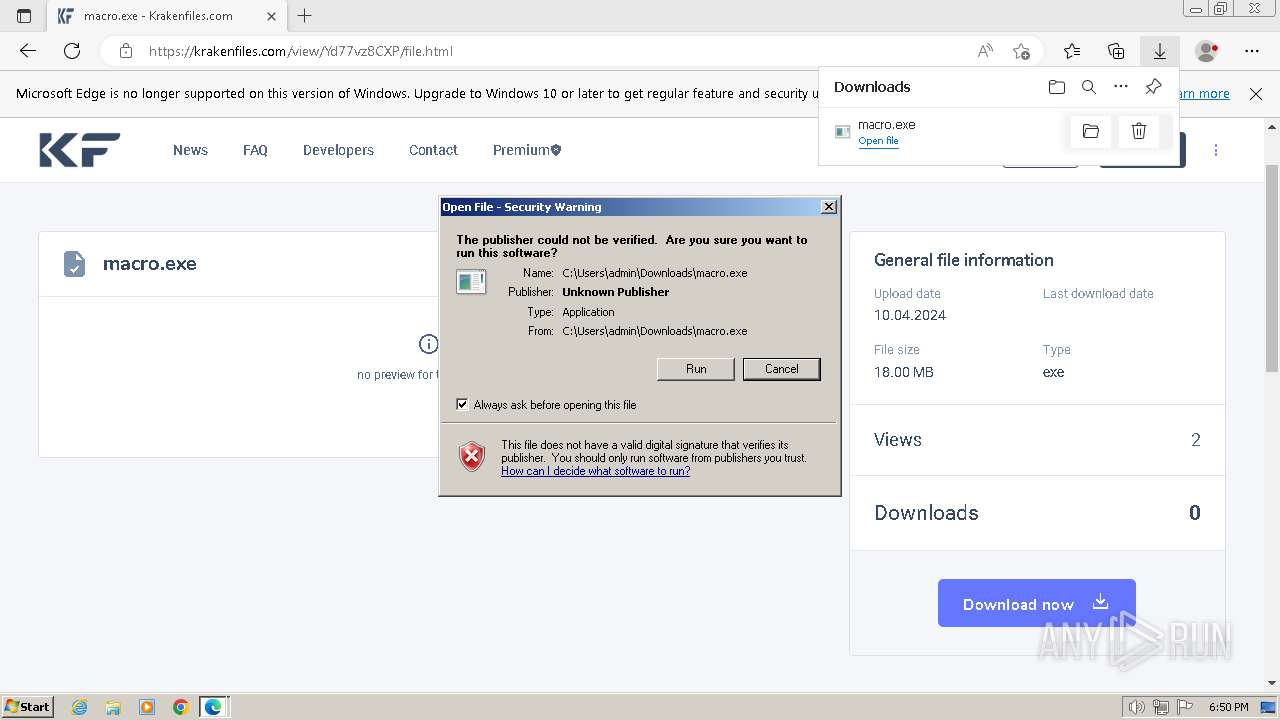Open the Windows Start menu
Viewport: 1280px width, 720px height.
coord(27,707)
